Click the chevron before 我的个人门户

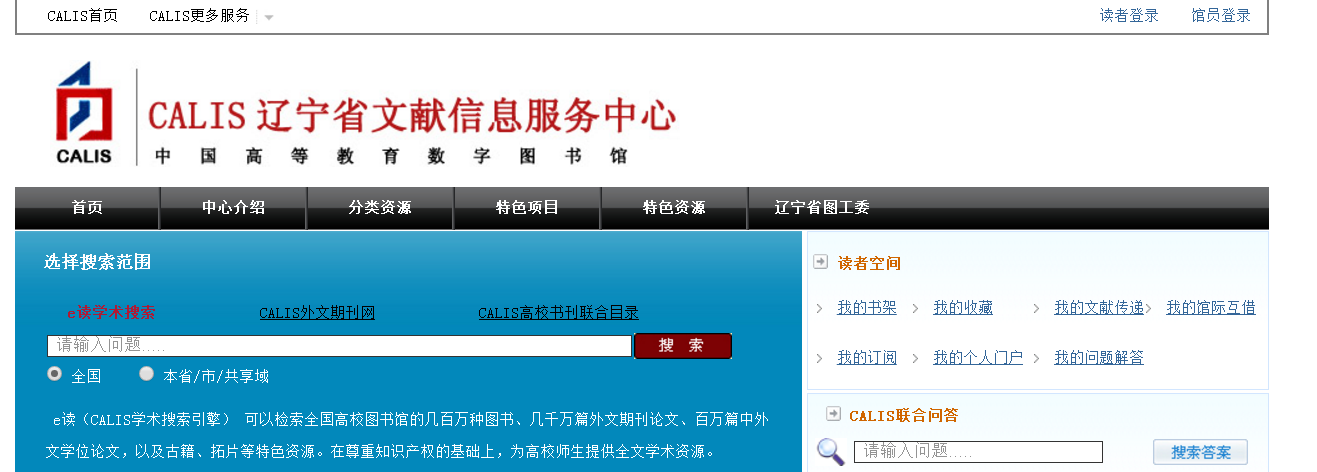coord(916,358)
